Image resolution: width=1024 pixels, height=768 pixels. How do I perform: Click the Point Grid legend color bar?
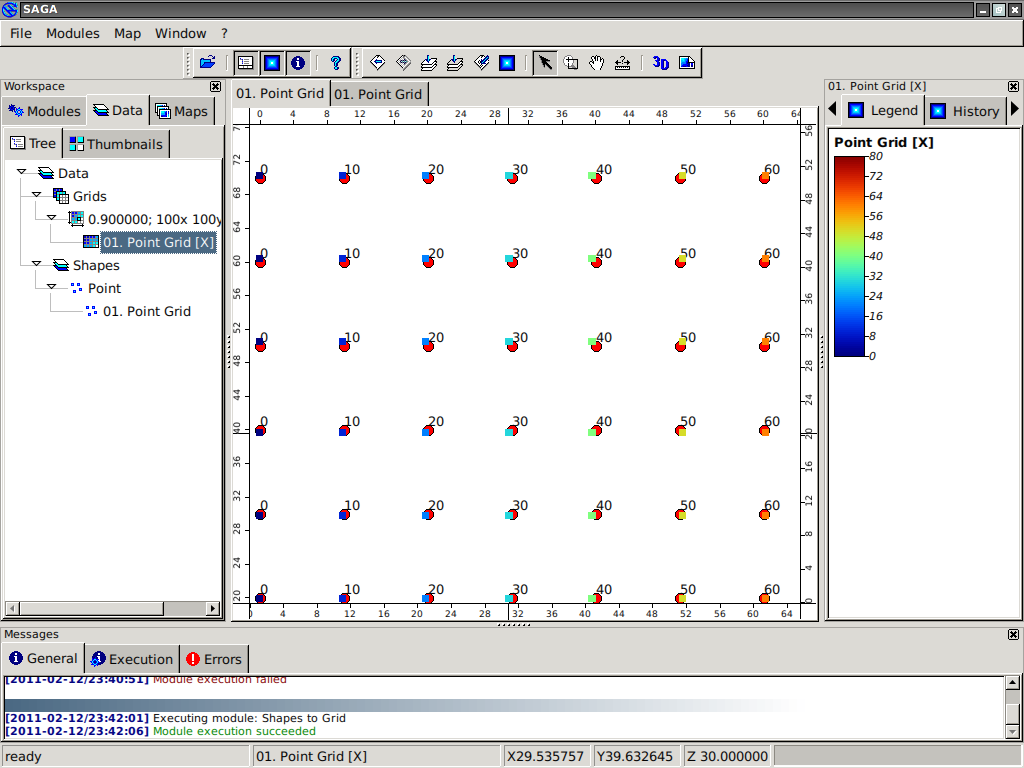click(849, 256)
